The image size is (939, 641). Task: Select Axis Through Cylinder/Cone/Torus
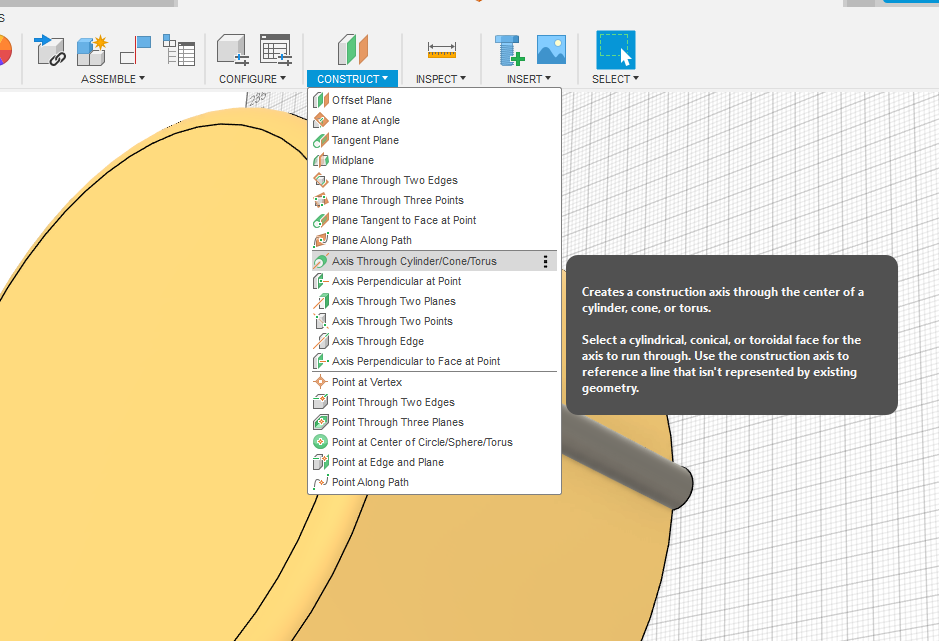[x=414, y=261]
